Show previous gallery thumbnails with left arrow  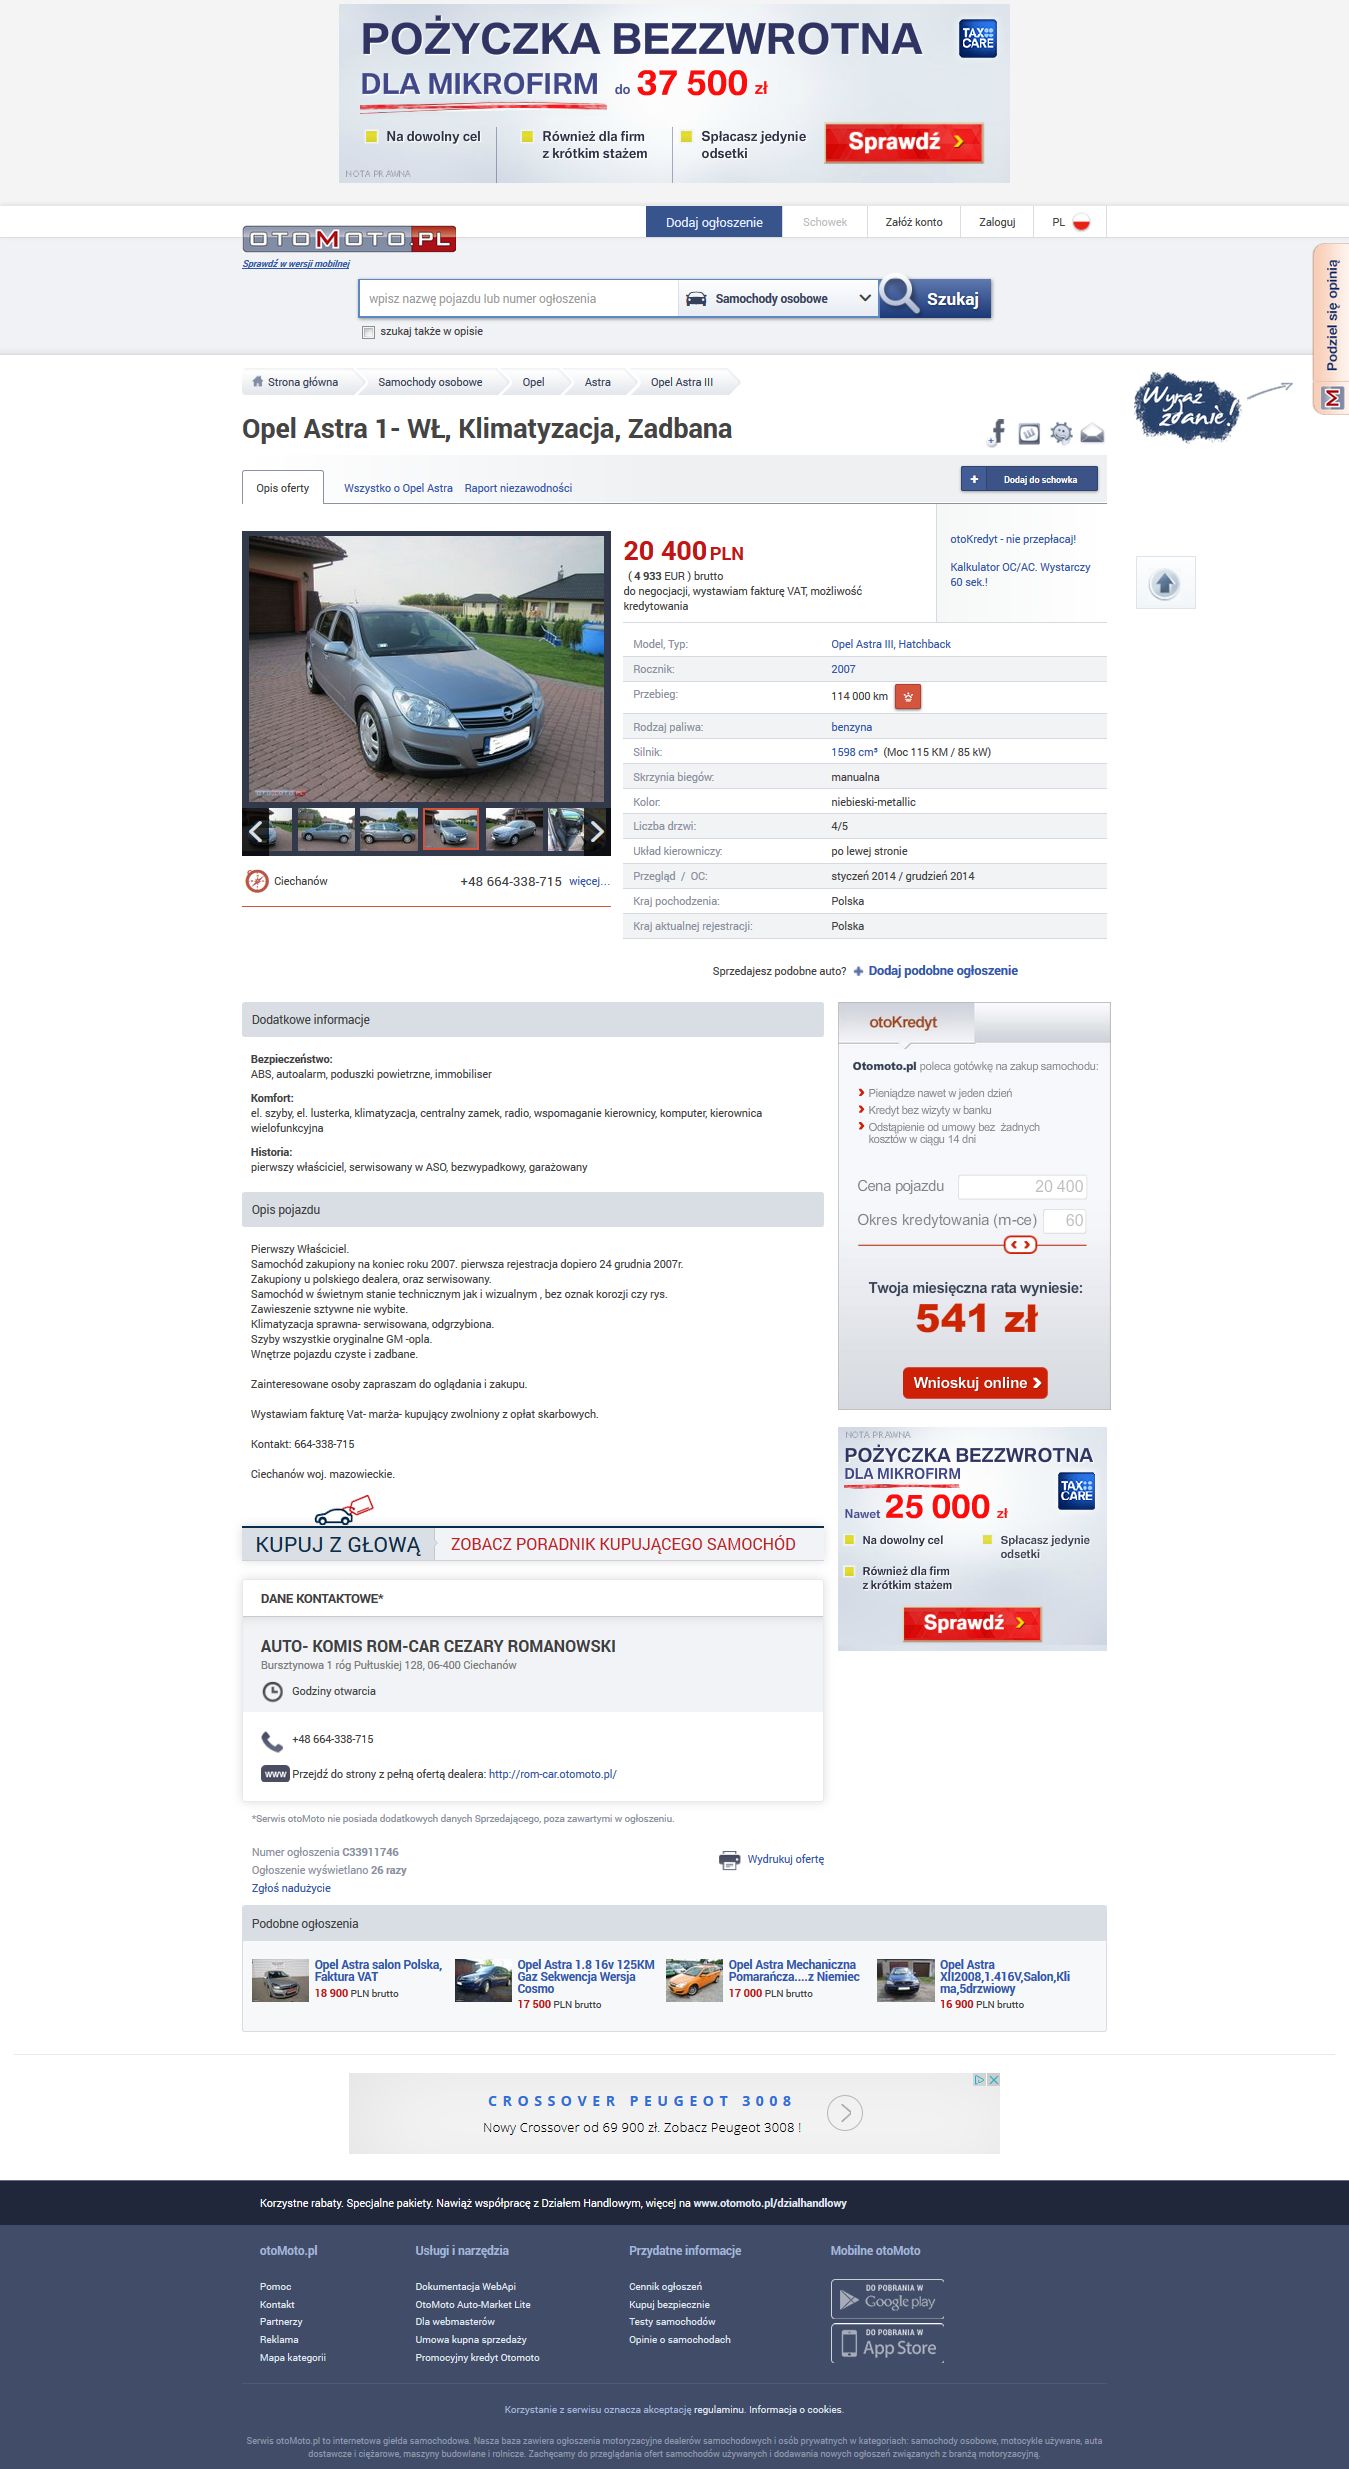click(256, 831)
